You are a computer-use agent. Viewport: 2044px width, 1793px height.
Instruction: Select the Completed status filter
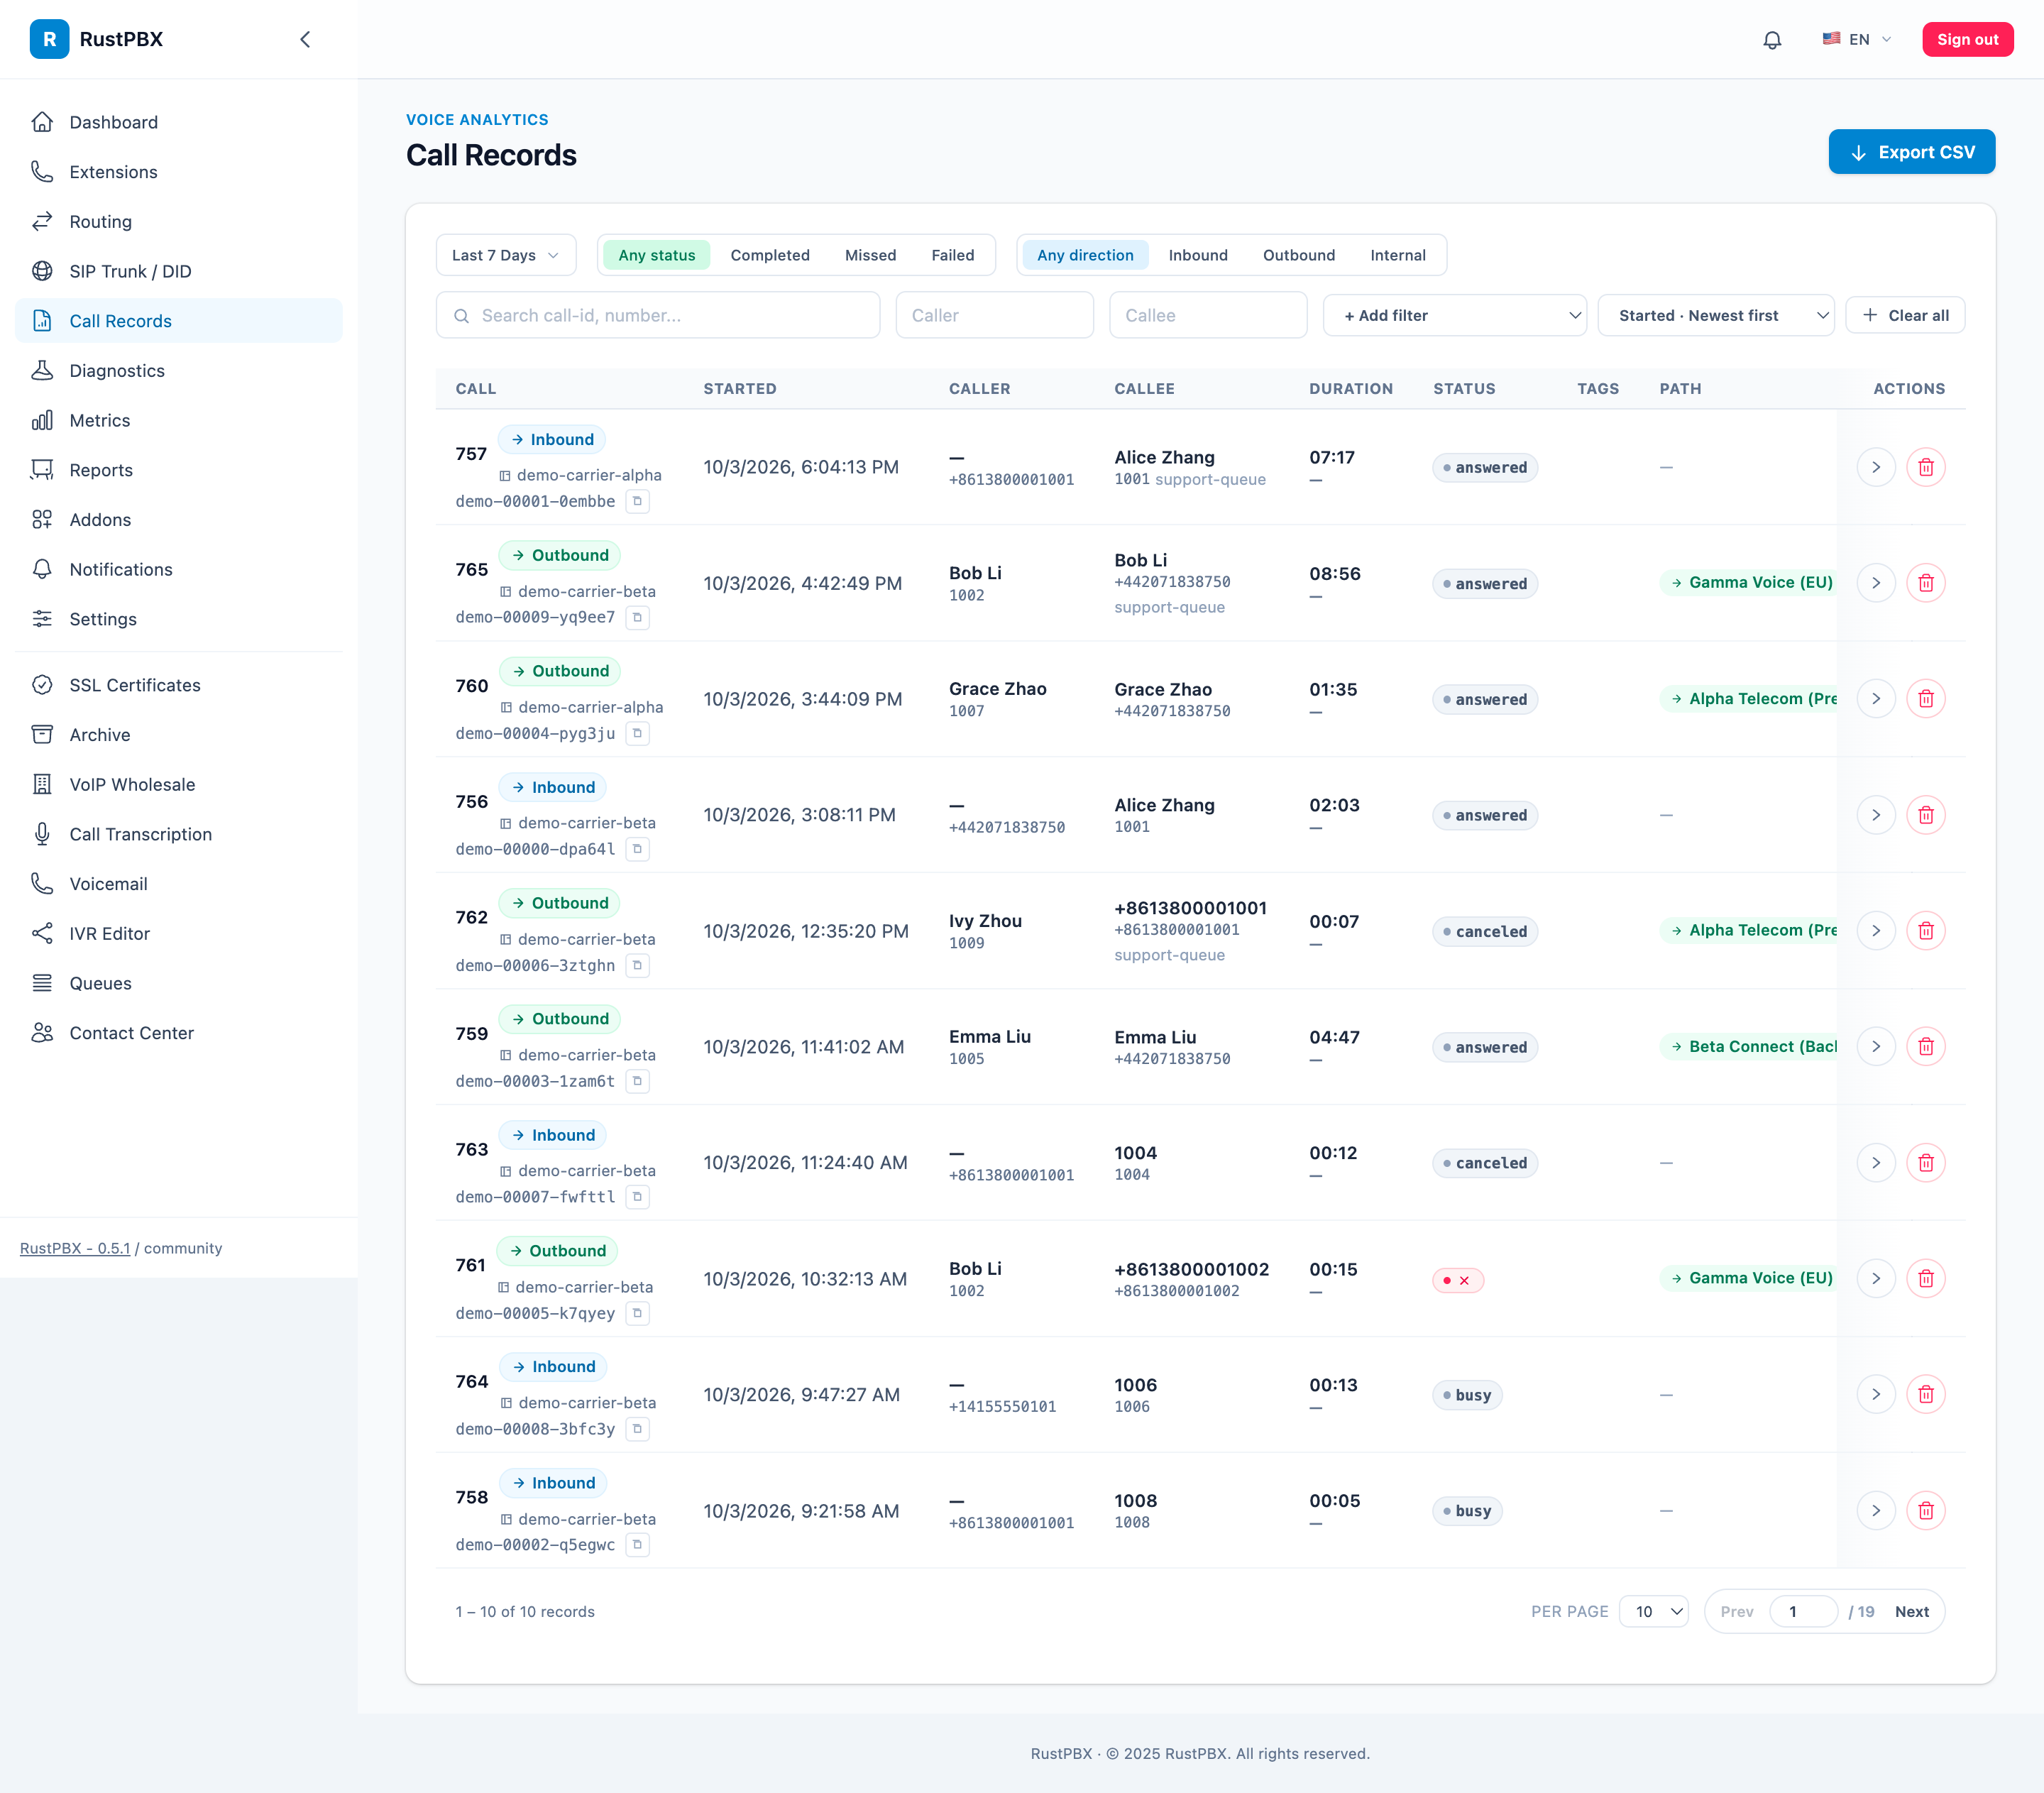769,255
